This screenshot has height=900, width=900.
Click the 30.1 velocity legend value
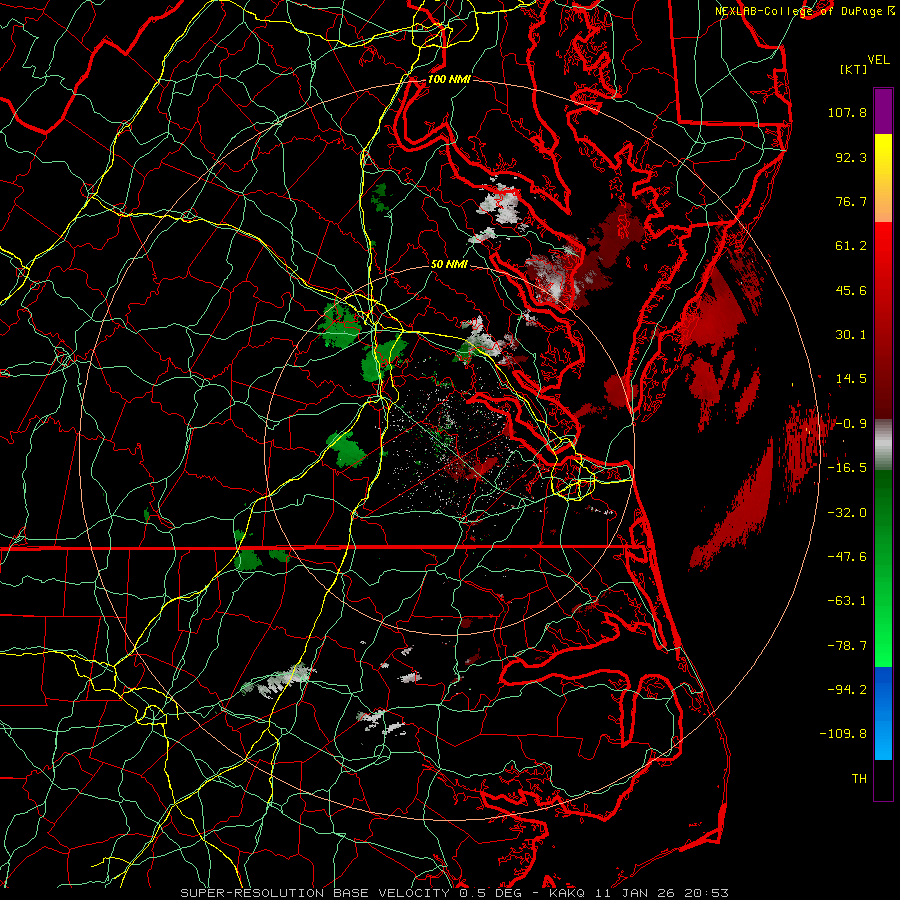(x=851, y=335)
